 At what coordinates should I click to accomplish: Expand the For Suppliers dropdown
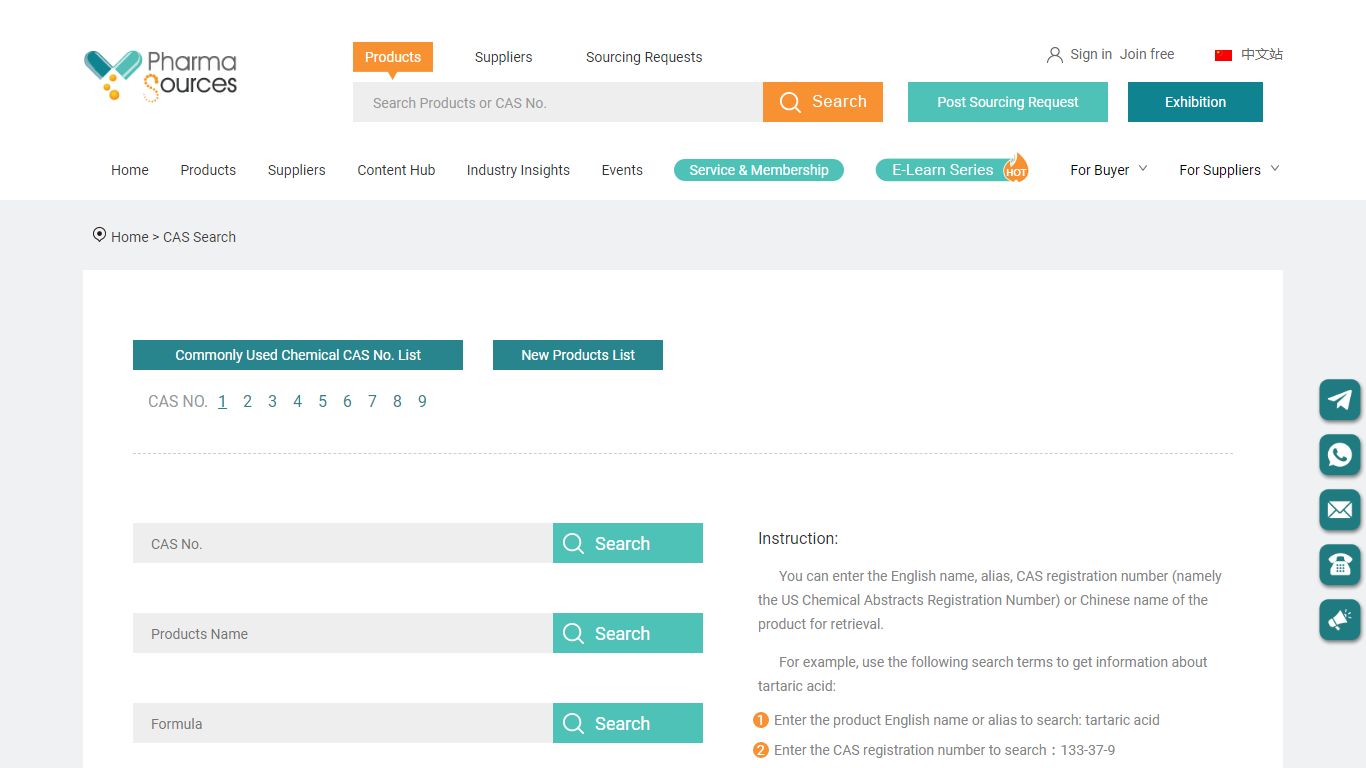pyautogui.click(x=1230, y=170)
